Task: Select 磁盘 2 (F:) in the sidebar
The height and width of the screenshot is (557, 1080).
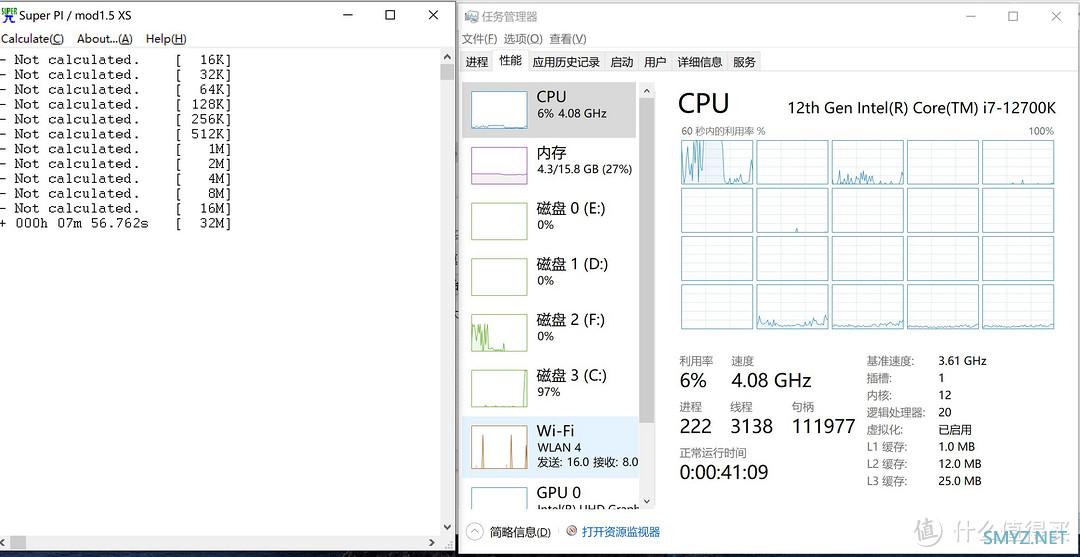Action: [x=549, y=333]
